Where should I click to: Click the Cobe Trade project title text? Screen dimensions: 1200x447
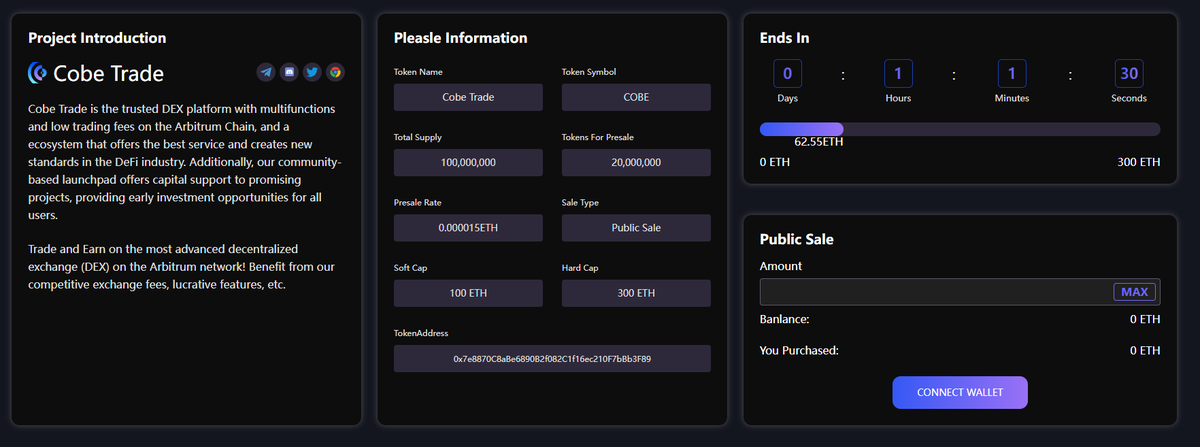108,73
